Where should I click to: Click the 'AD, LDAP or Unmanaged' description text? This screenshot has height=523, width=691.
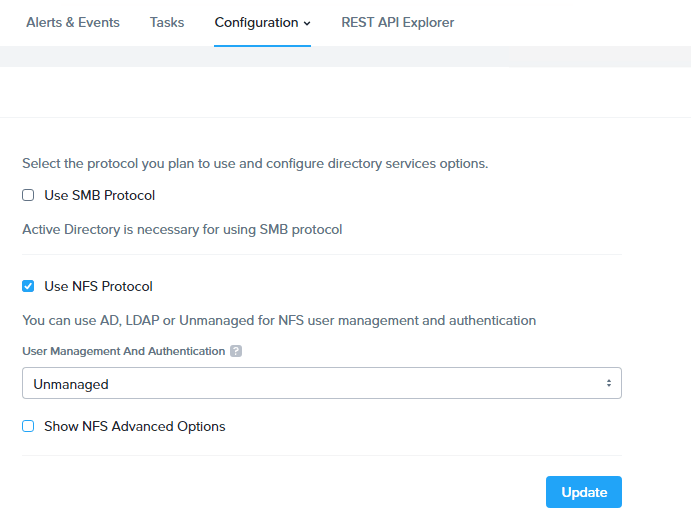tap(279, 321)
